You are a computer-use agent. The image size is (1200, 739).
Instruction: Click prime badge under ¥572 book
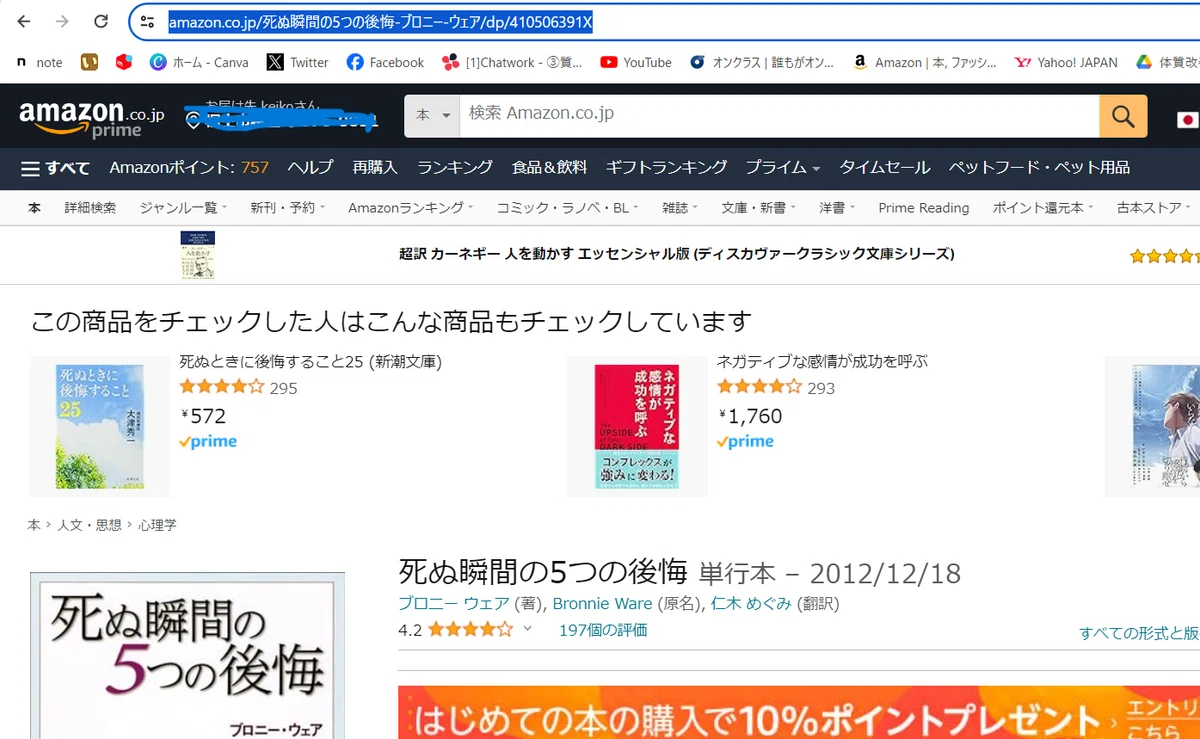tap(208, 442)
